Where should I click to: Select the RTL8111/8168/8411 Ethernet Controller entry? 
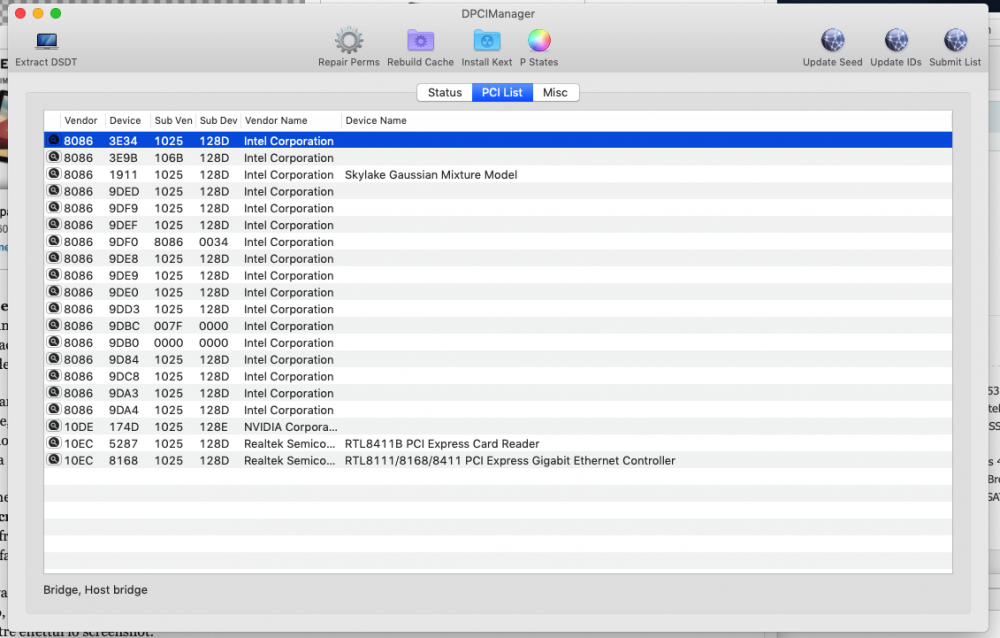[510, 461]
